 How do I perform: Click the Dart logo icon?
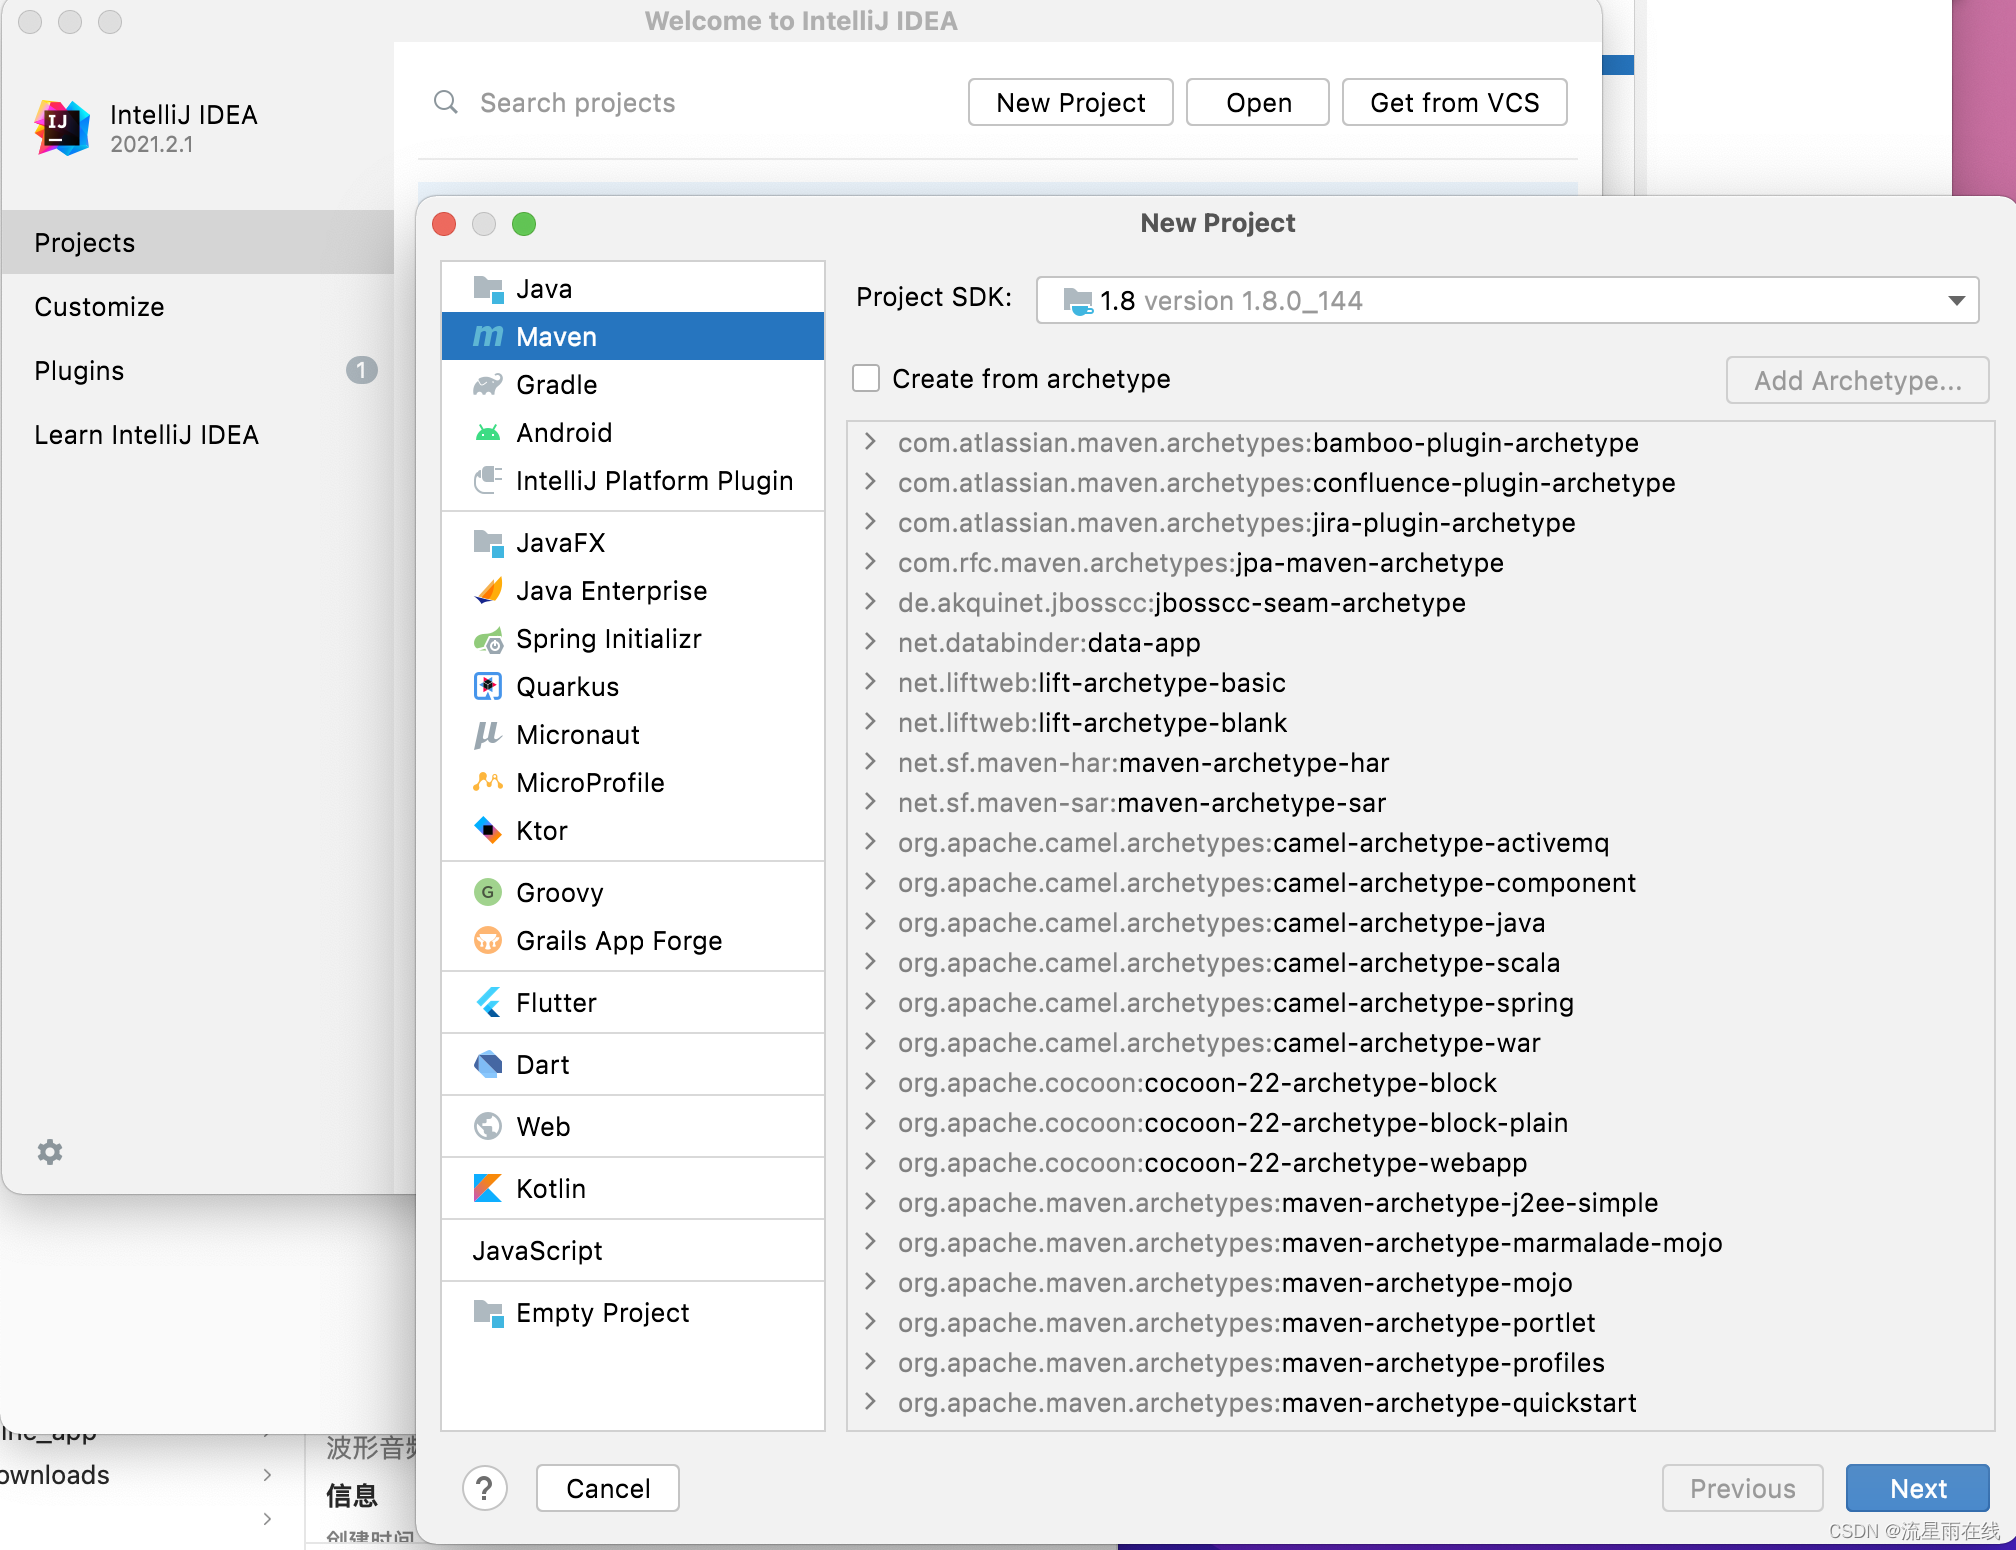488,1065
